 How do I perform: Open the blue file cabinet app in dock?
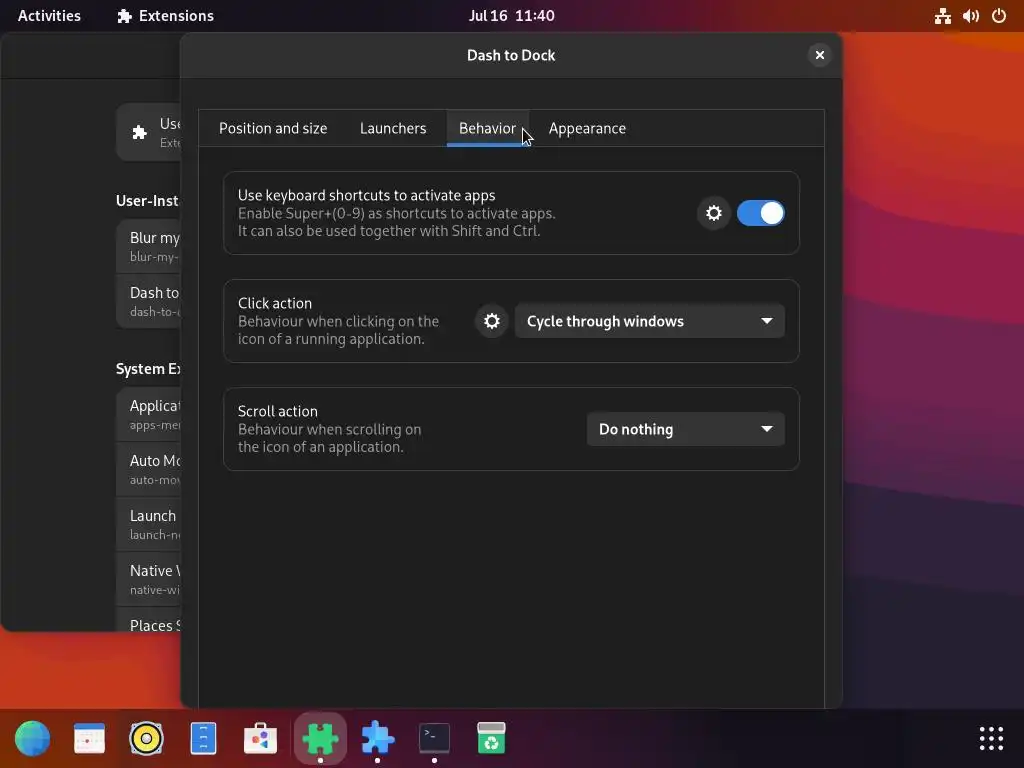(x=203, y=739)
